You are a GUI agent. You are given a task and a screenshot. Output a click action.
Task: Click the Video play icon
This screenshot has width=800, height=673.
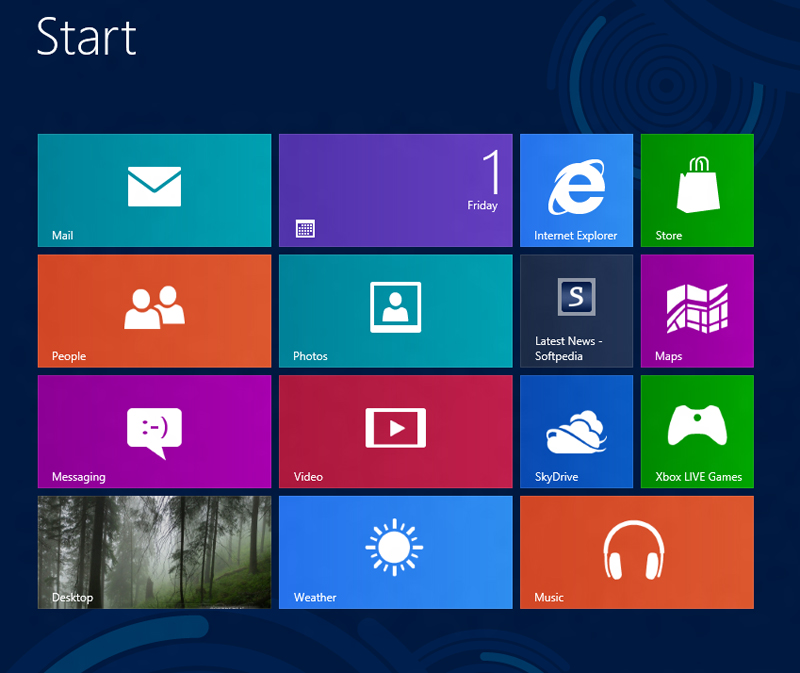pos(395,428)
